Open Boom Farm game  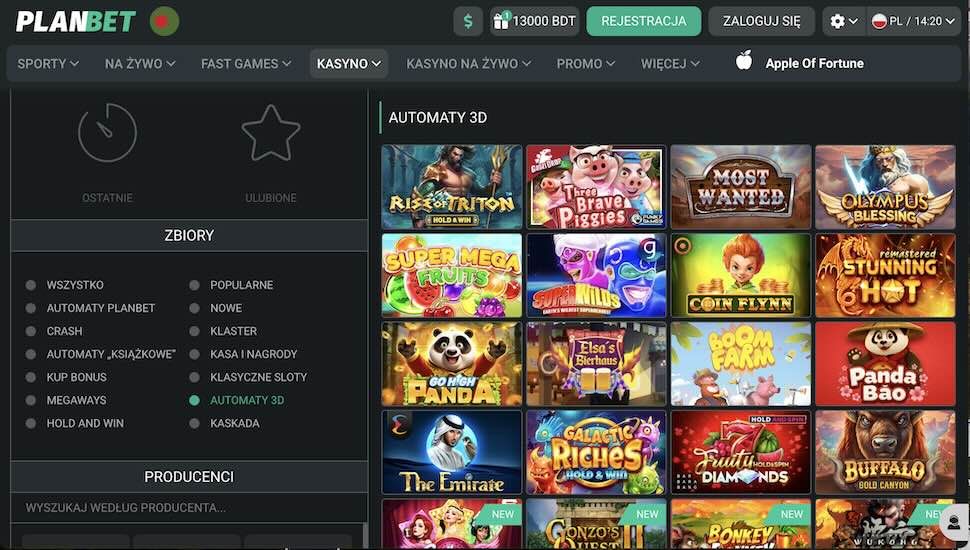tap(741, 364)
